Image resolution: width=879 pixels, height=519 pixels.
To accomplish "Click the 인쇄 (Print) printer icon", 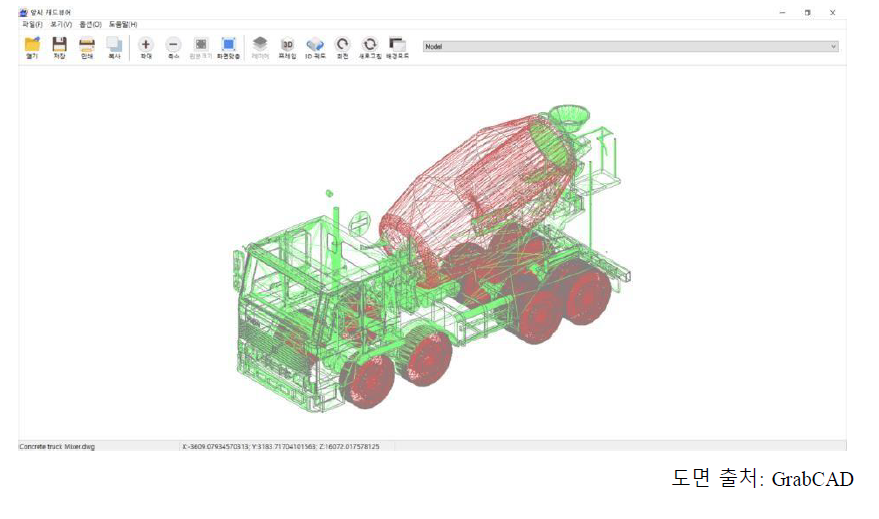I will click(x=87, y=44).
